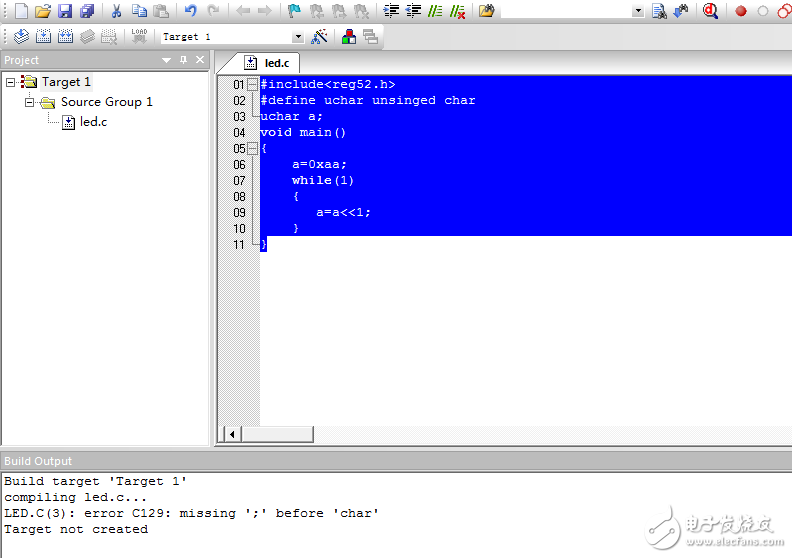Viewport: 792px width, 558px height.
Task: Select Target 1 in project tree
Action: [66, 82]
